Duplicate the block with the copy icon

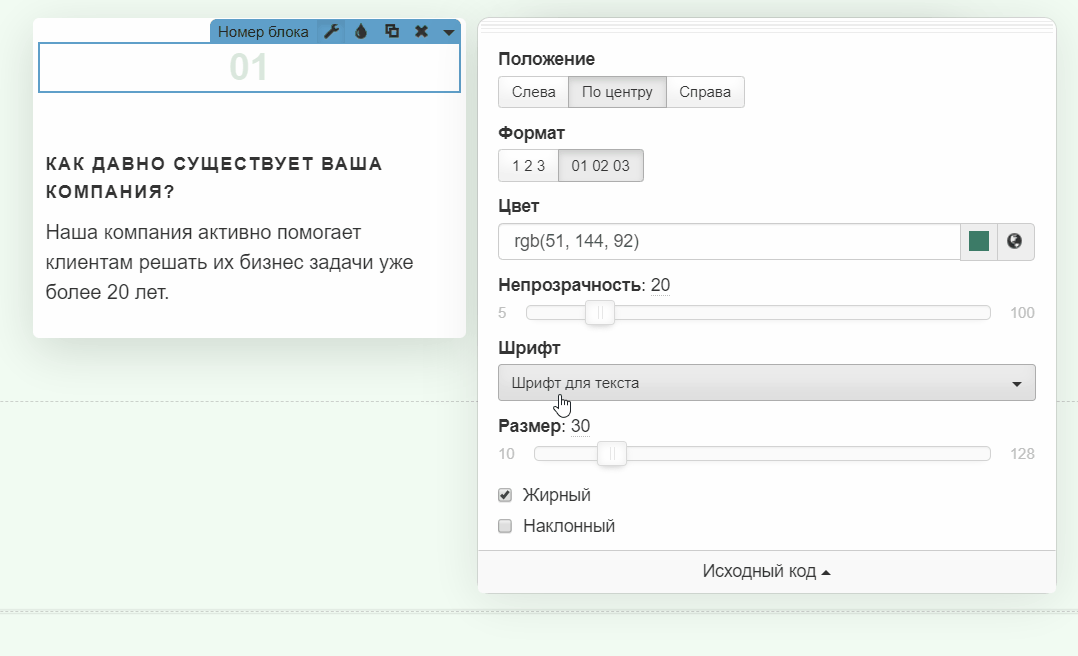pos(392,31)
